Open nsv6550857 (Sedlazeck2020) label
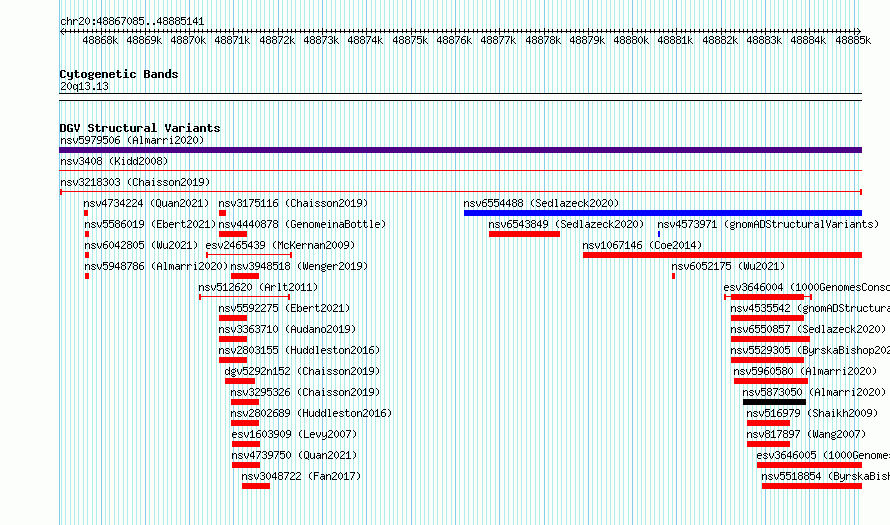The height and width of the screenshot is (525, 890). 808,329
